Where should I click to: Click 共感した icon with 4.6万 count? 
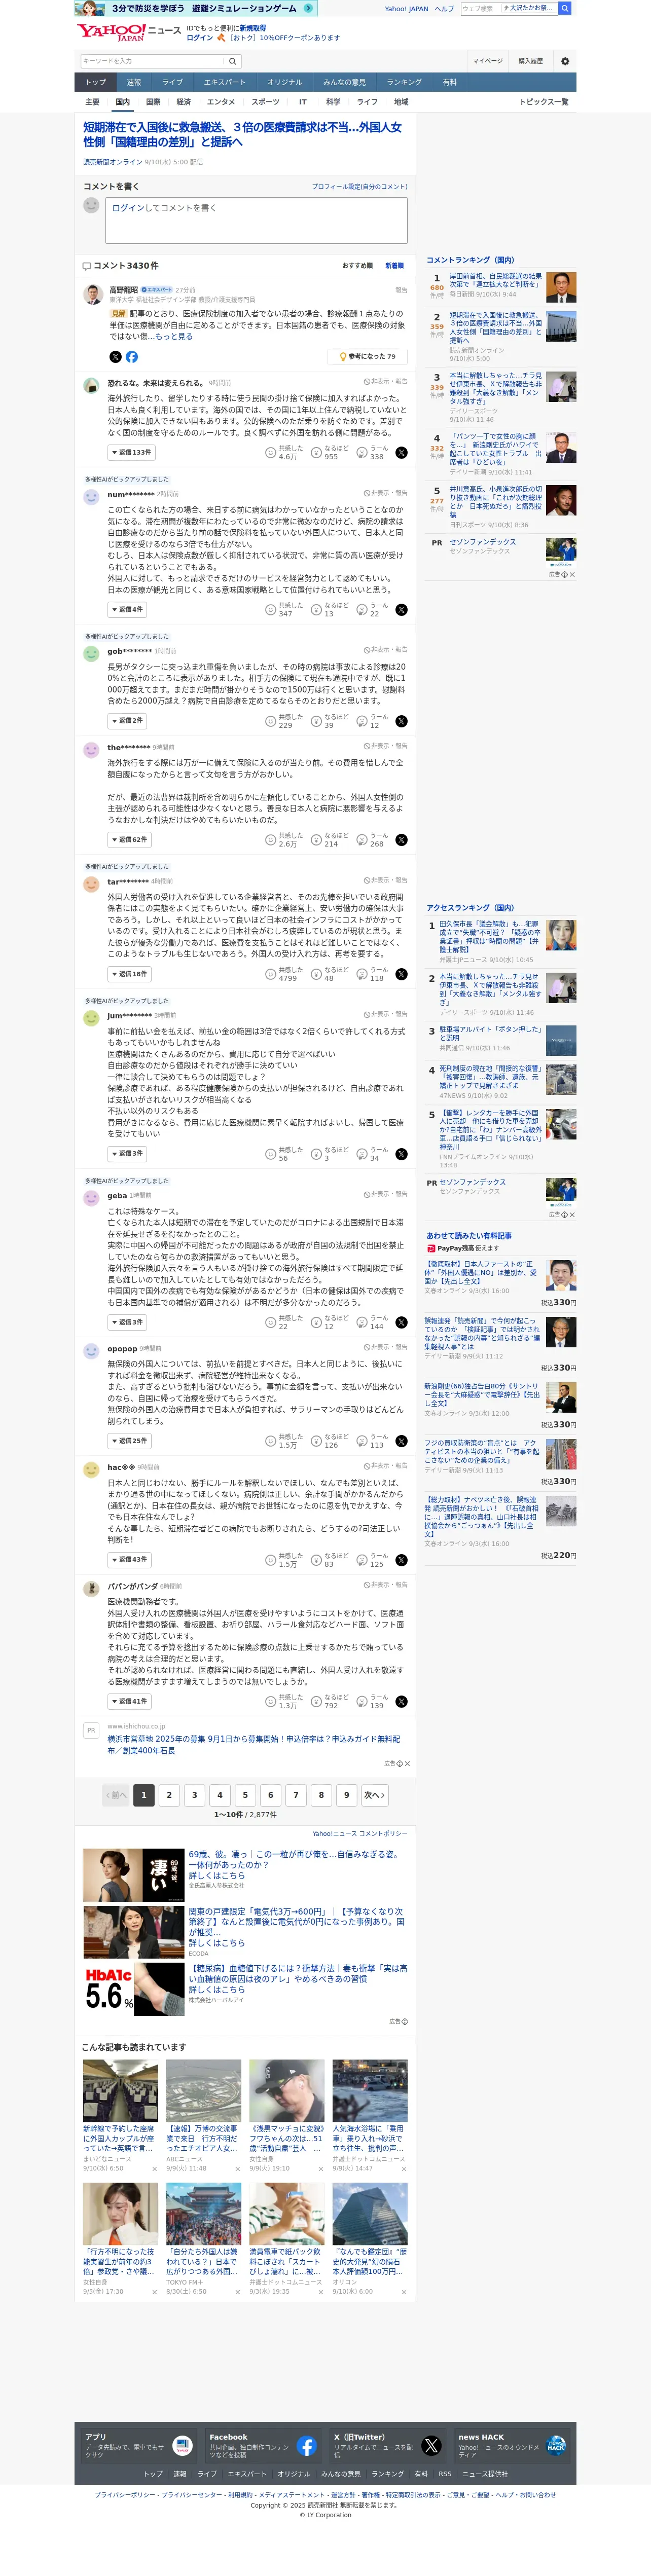click(270, 453)
